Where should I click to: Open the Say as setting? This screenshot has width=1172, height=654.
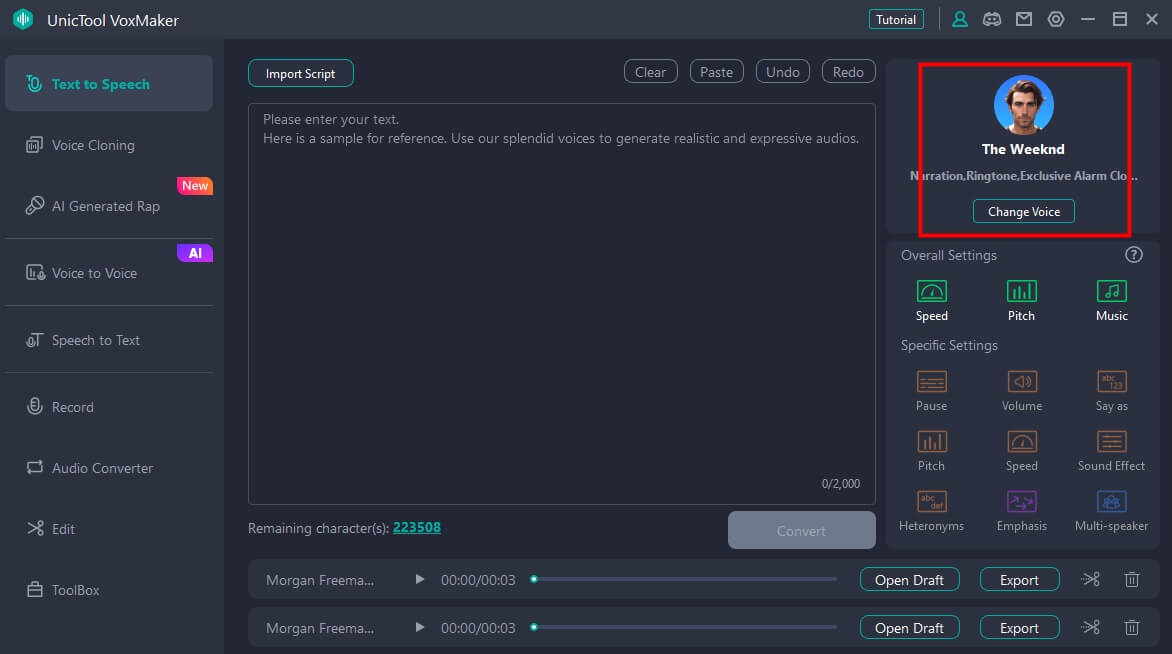1111,382
